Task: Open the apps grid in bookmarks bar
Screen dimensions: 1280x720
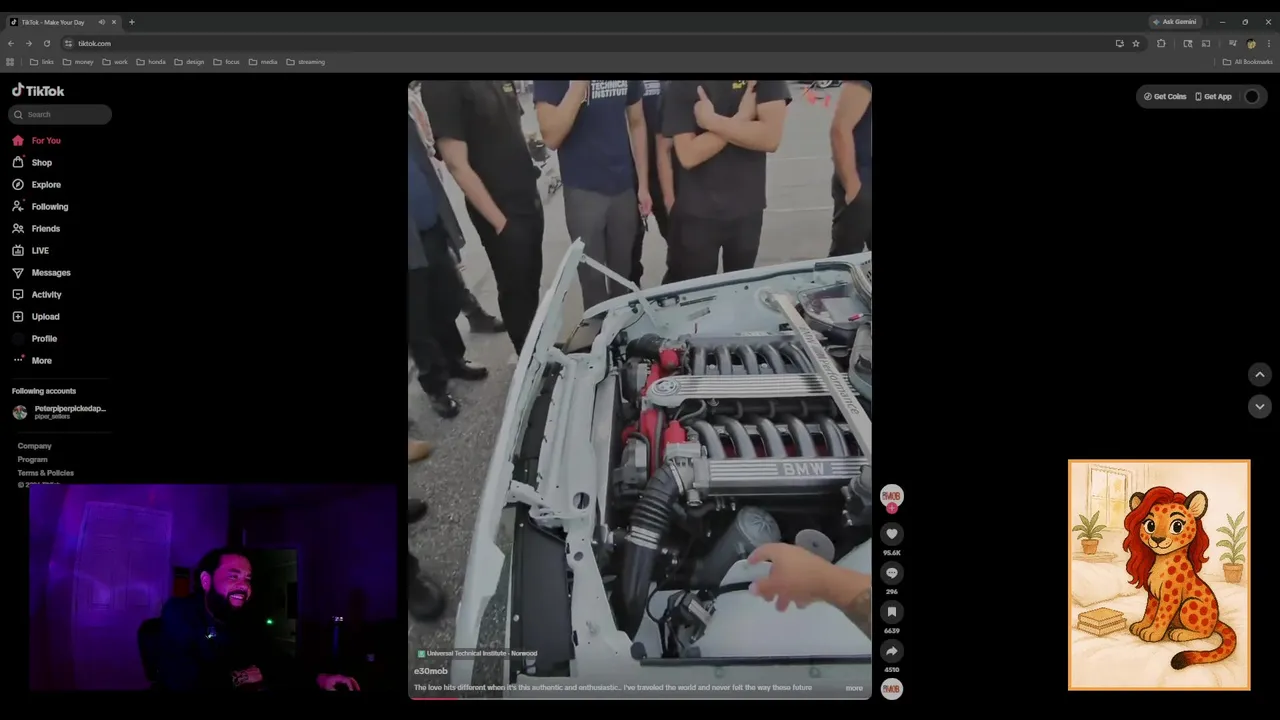Action: 10,62
